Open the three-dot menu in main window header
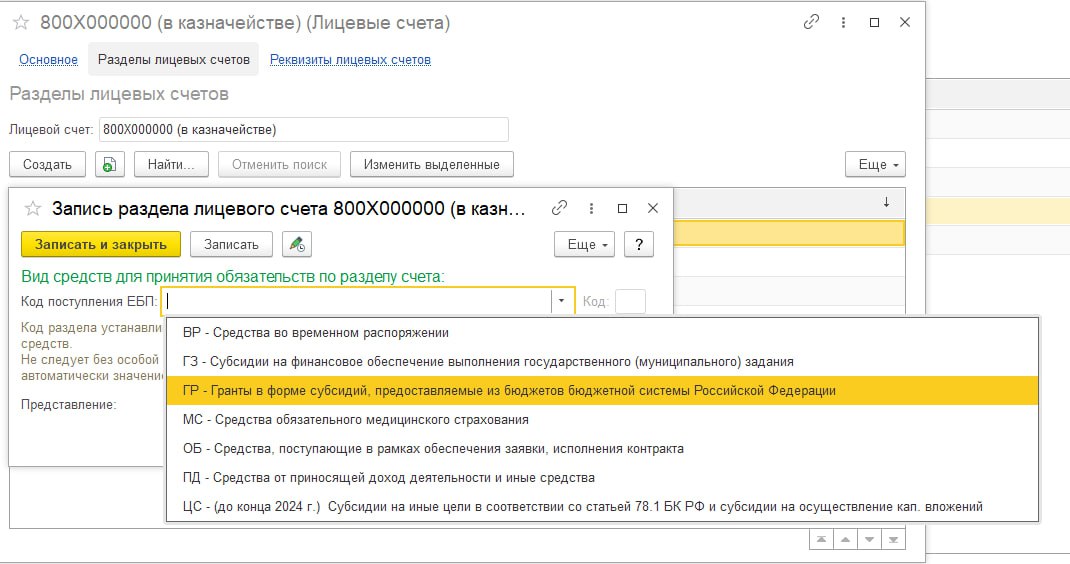The image size is (1070, 564). tap(844, 22)
